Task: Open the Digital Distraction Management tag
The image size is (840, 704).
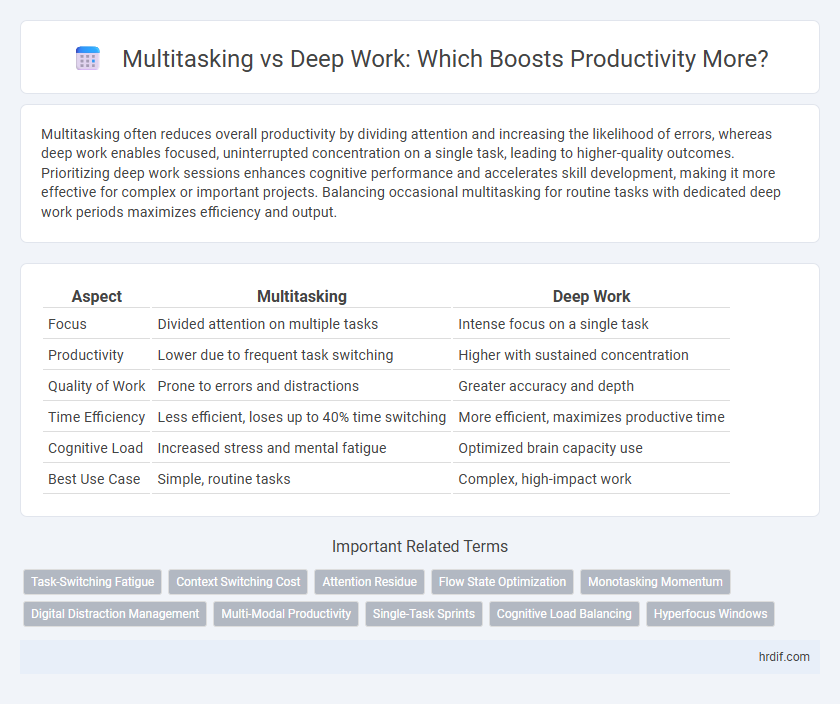Action: click(x=115, y=614)
